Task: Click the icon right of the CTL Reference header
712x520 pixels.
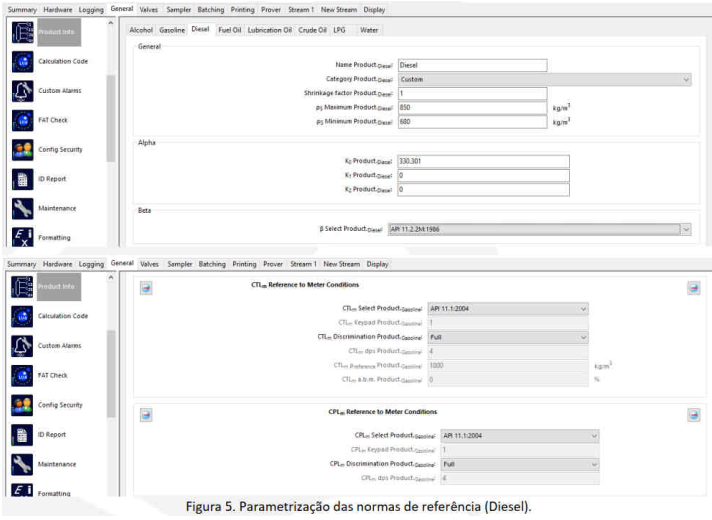Action: coord(693,288)
